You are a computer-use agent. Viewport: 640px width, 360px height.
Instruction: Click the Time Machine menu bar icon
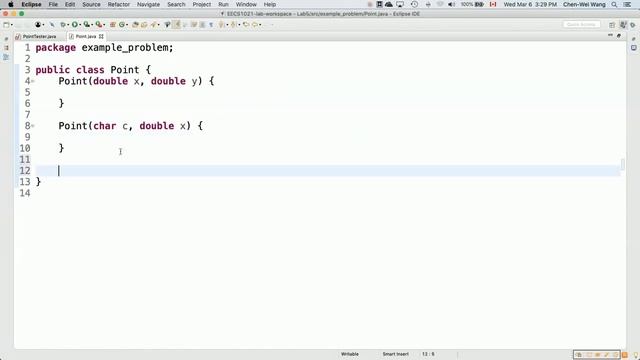tap(414, 4)
